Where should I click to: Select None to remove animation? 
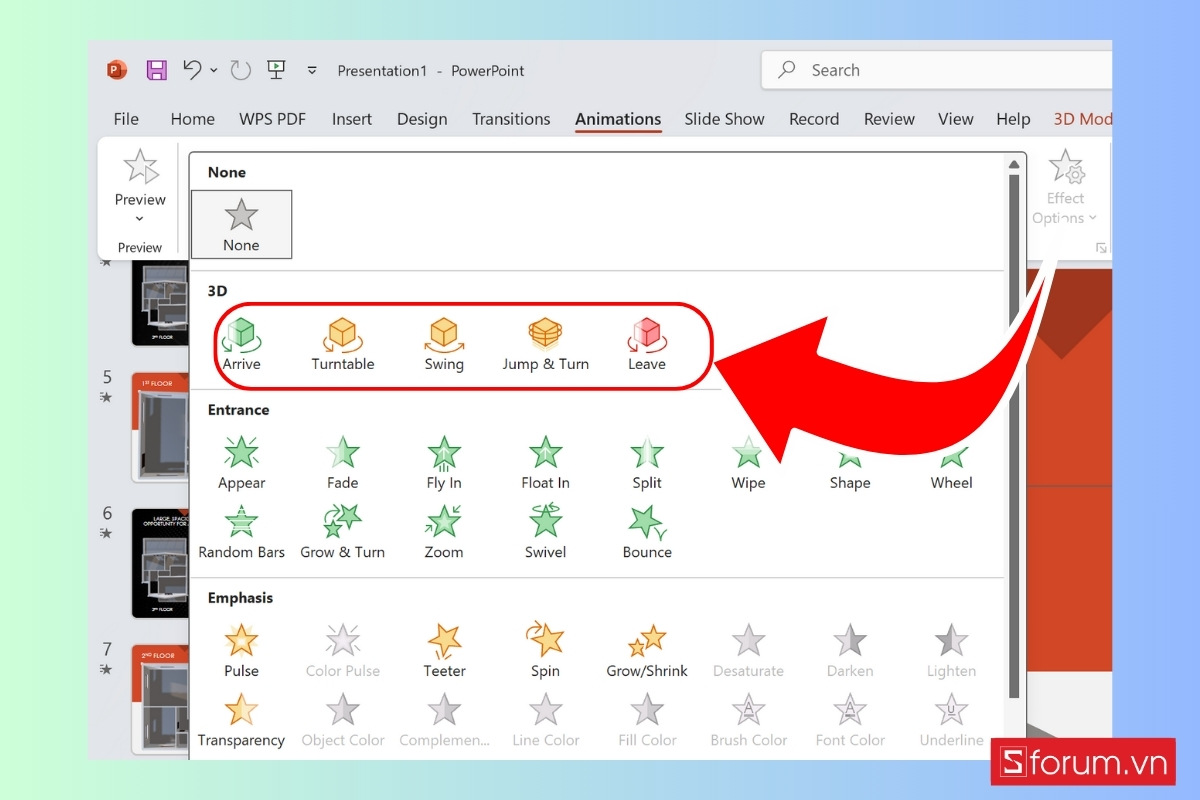[x=241, y=225]
